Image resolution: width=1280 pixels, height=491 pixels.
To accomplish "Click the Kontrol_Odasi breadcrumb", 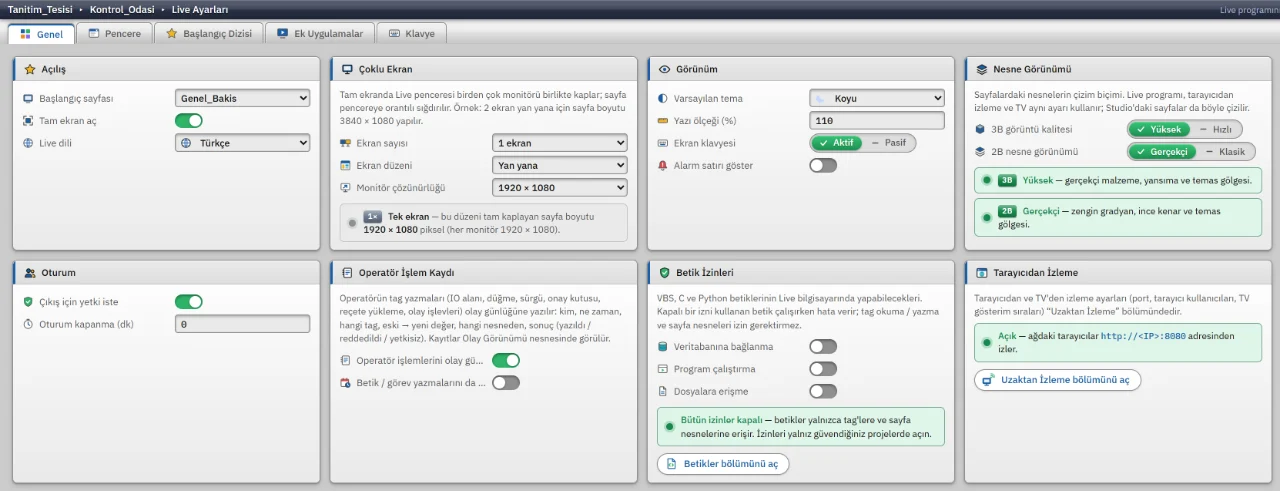I will [x=123, y=9].
